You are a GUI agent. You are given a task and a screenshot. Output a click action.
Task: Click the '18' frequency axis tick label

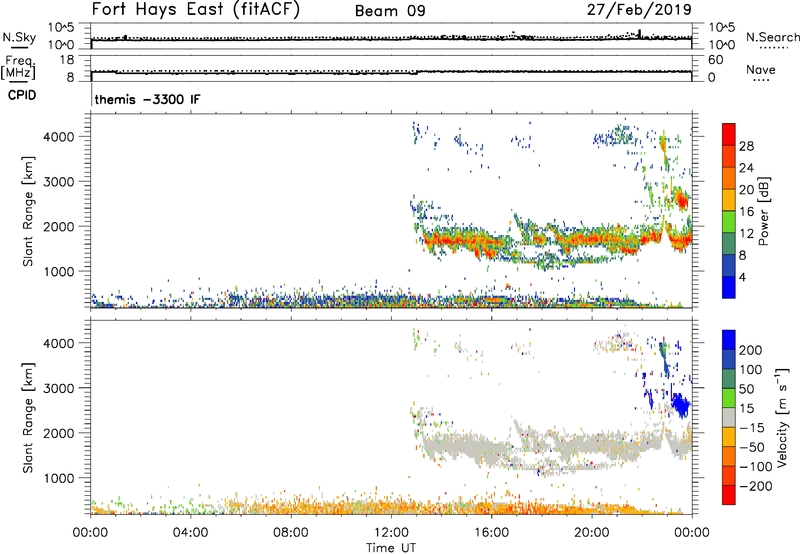(67, 60)
